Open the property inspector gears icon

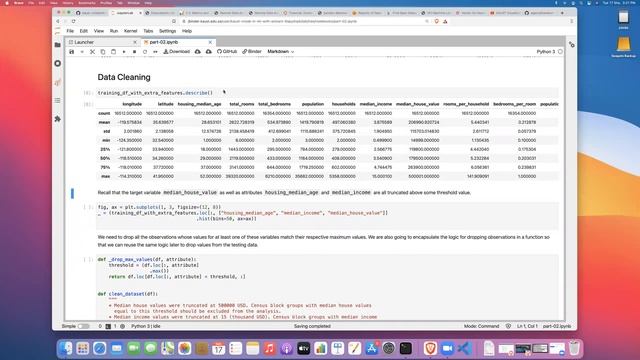[x=571, y=44]
